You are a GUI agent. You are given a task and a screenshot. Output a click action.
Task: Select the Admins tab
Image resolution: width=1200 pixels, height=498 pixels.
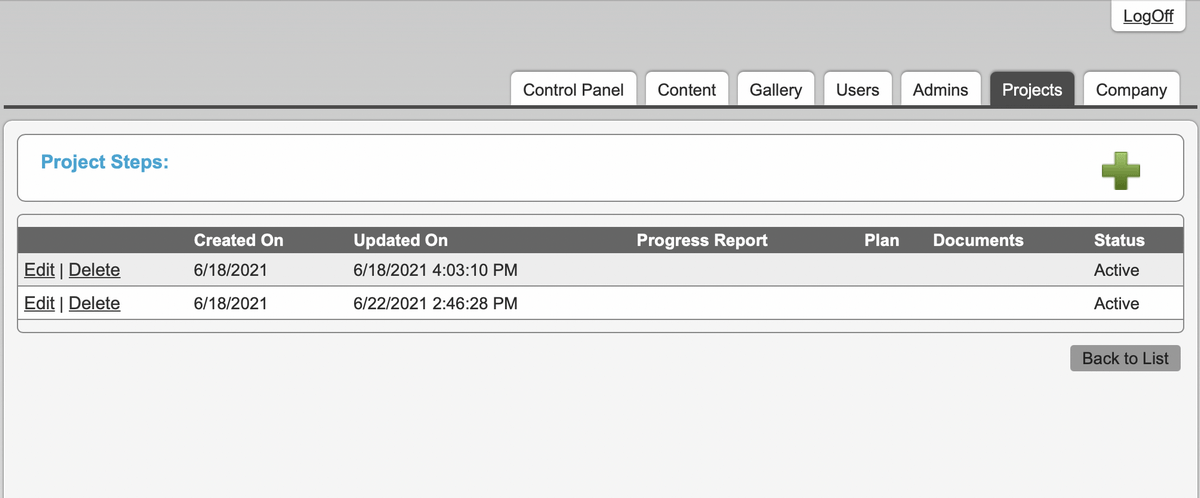point(940,90)
